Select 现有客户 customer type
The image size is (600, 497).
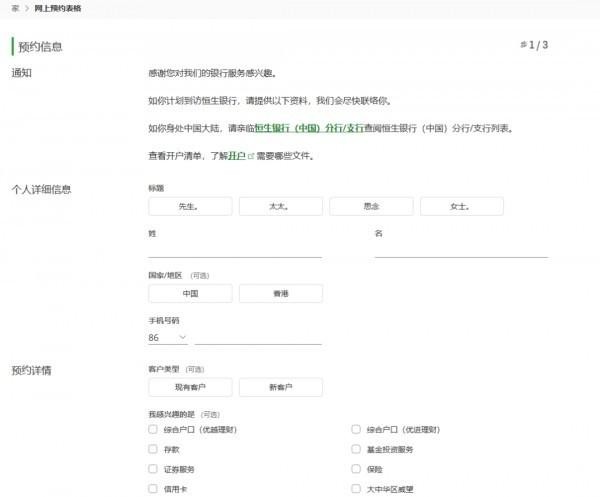click(x=190, y=387)
